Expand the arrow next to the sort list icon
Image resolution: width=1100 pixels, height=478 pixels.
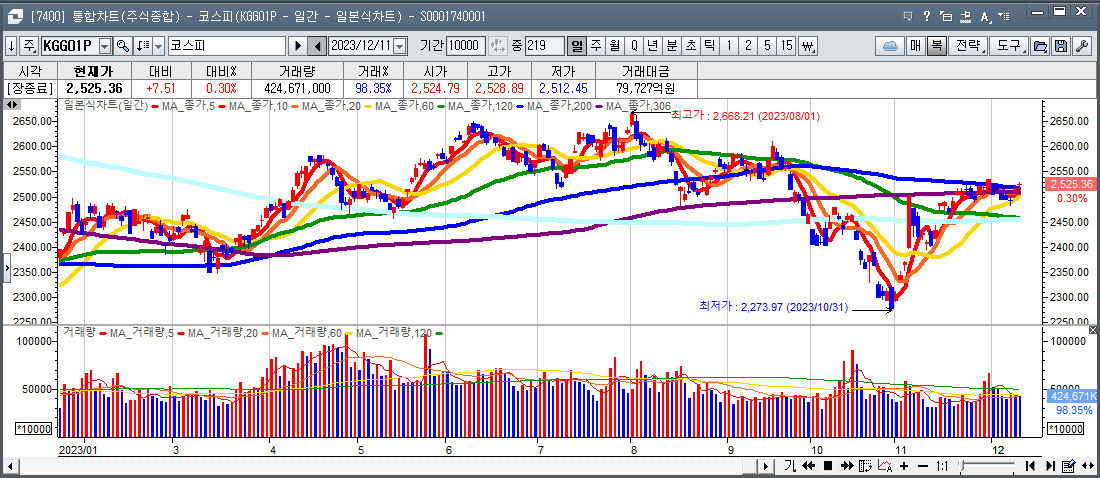(x=158, y=46)
